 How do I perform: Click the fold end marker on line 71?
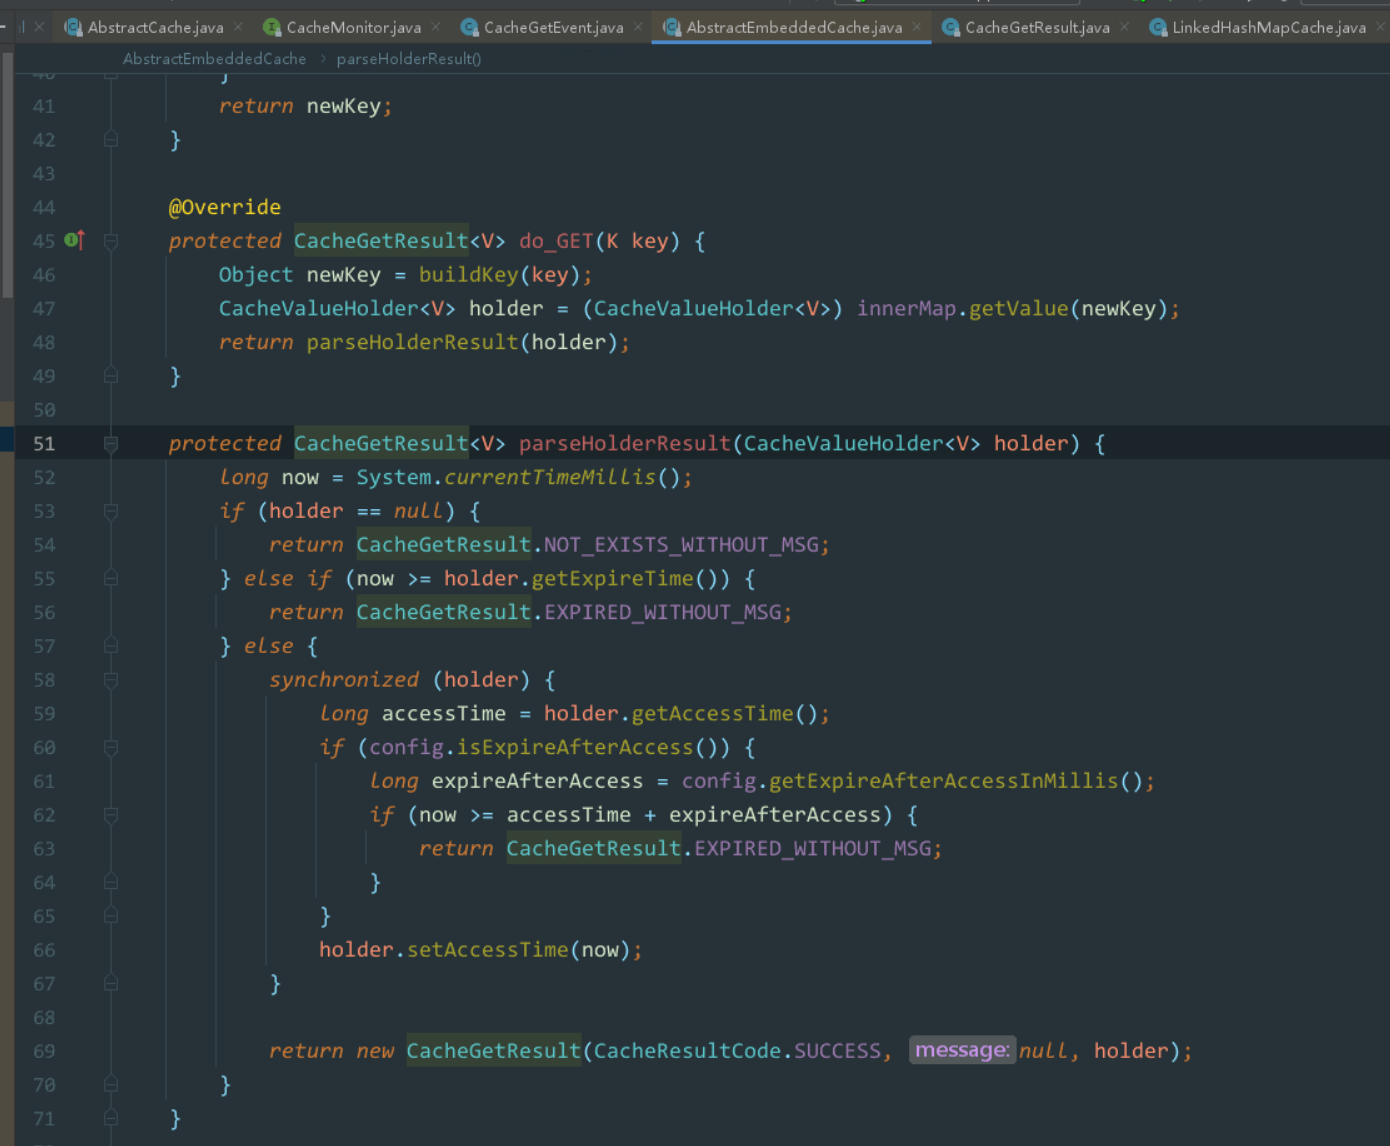[111, 1118]
